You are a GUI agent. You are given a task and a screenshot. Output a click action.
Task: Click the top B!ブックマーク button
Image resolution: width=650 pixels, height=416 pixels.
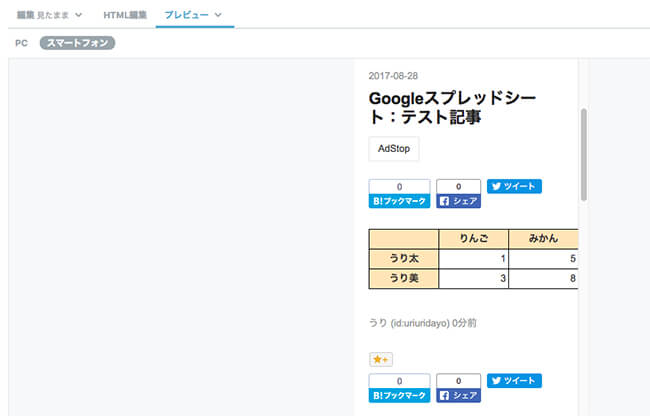point(399,201)
